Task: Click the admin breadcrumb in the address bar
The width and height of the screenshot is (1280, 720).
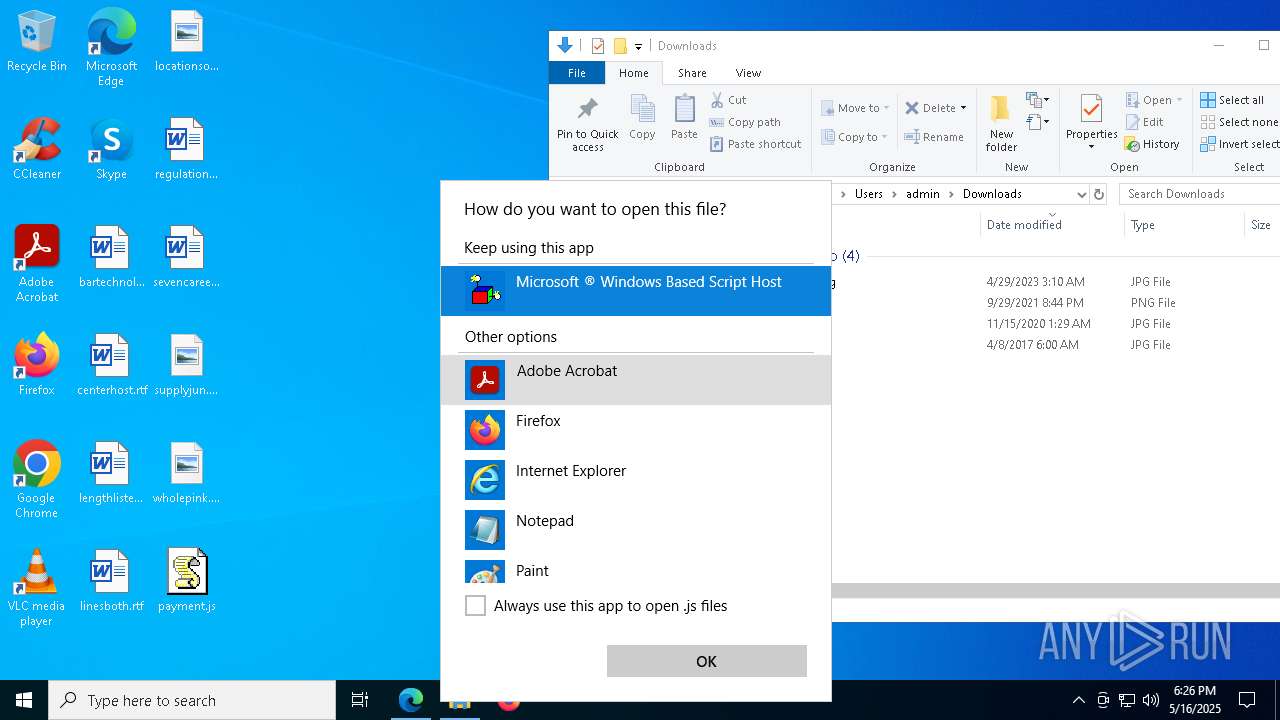Action: (x=923, y=194)
